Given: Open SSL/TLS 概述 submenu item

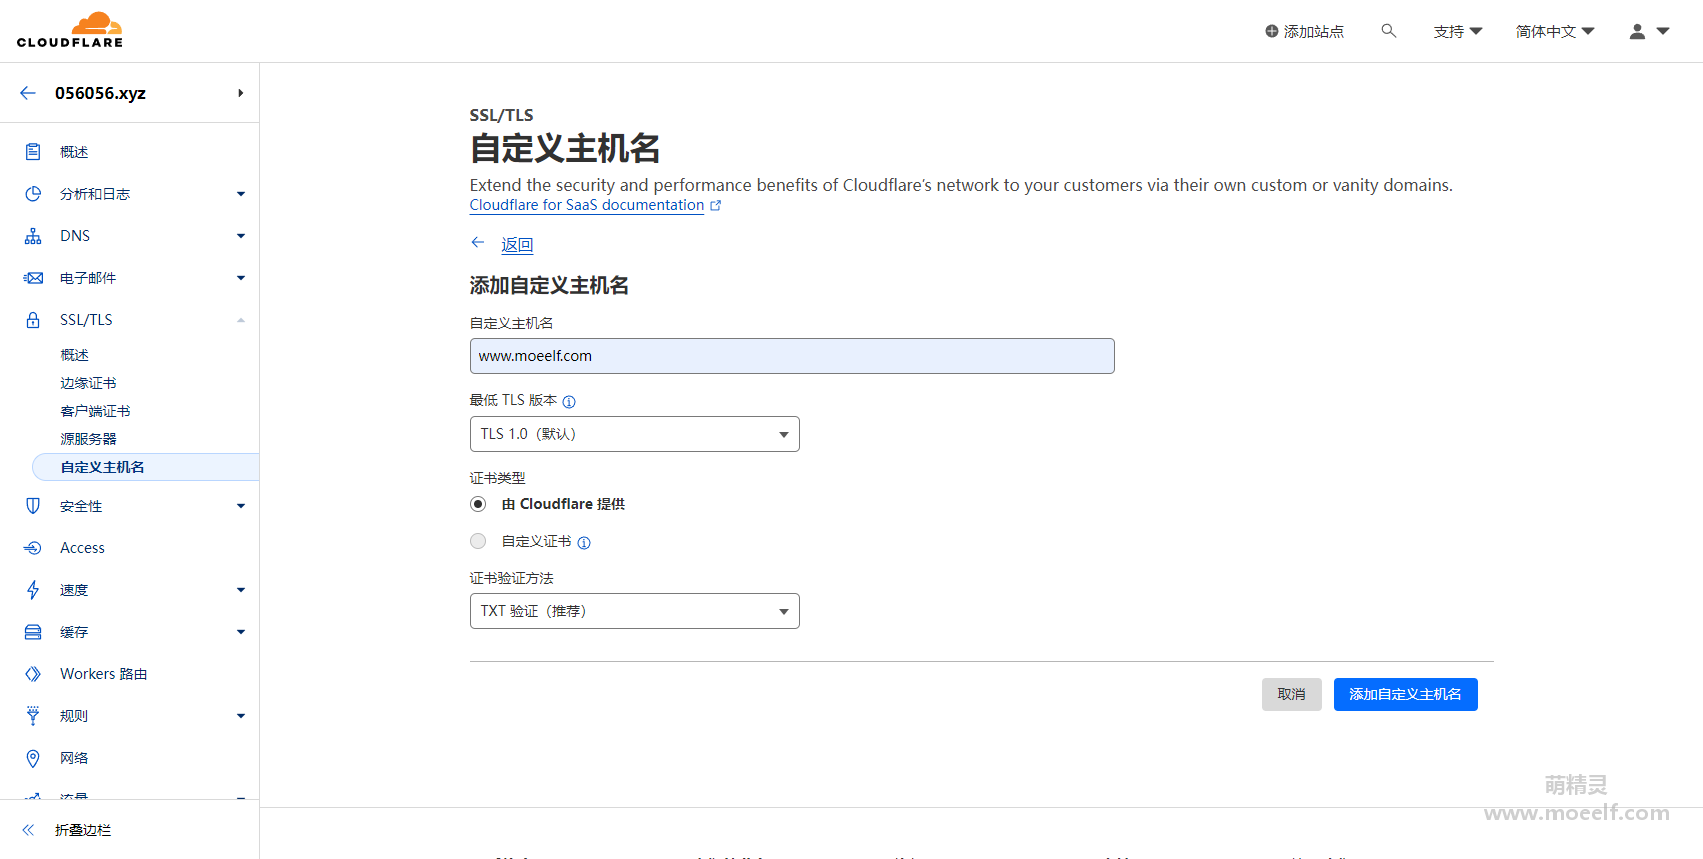Looking at the screenshot, I should 74,355.
